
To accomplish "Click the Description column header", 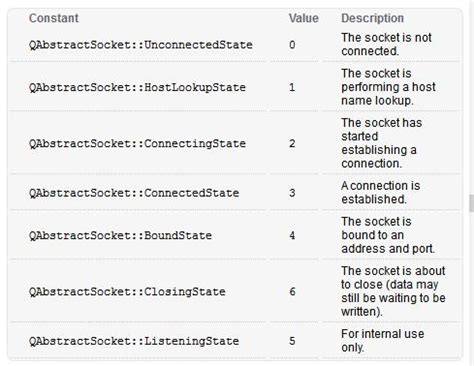I will (x=372, y=18).
